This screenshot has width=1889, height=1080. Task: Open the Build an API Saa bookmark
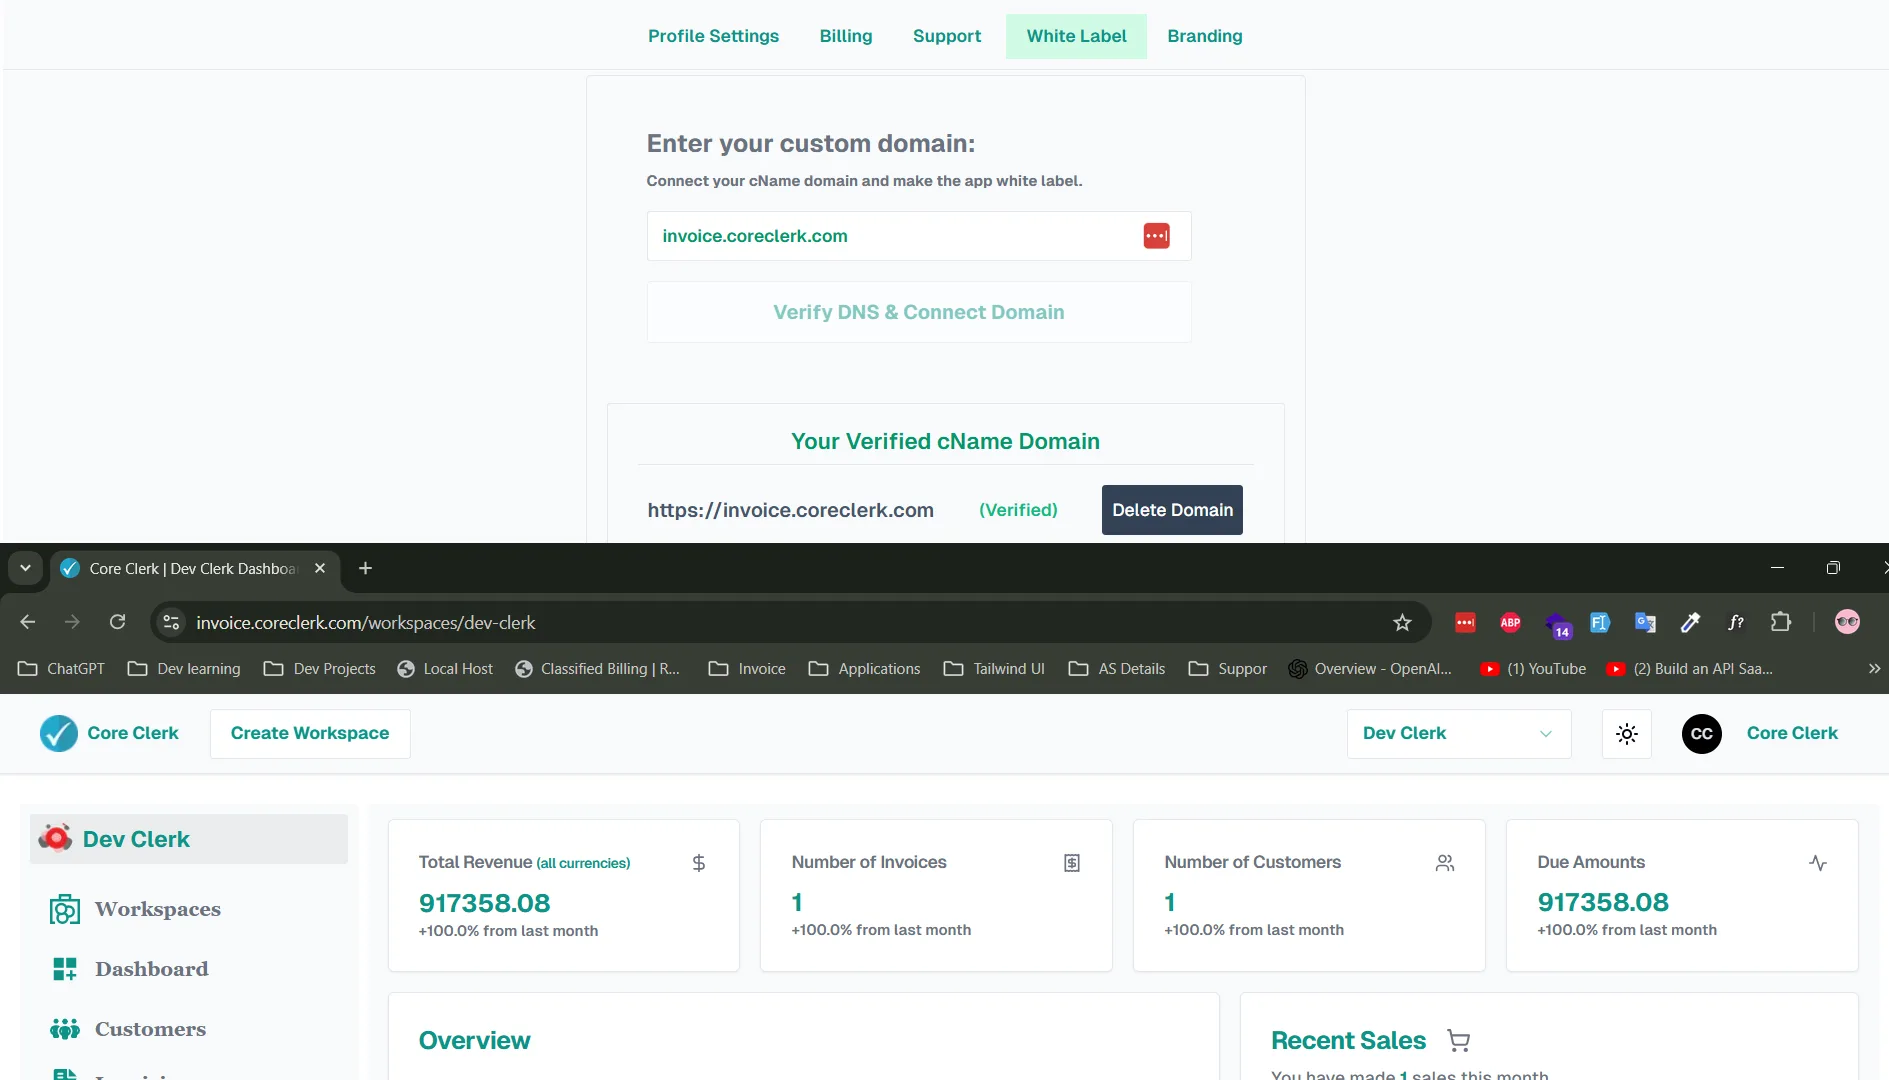pyautogui.click(x=1689, y=669)
